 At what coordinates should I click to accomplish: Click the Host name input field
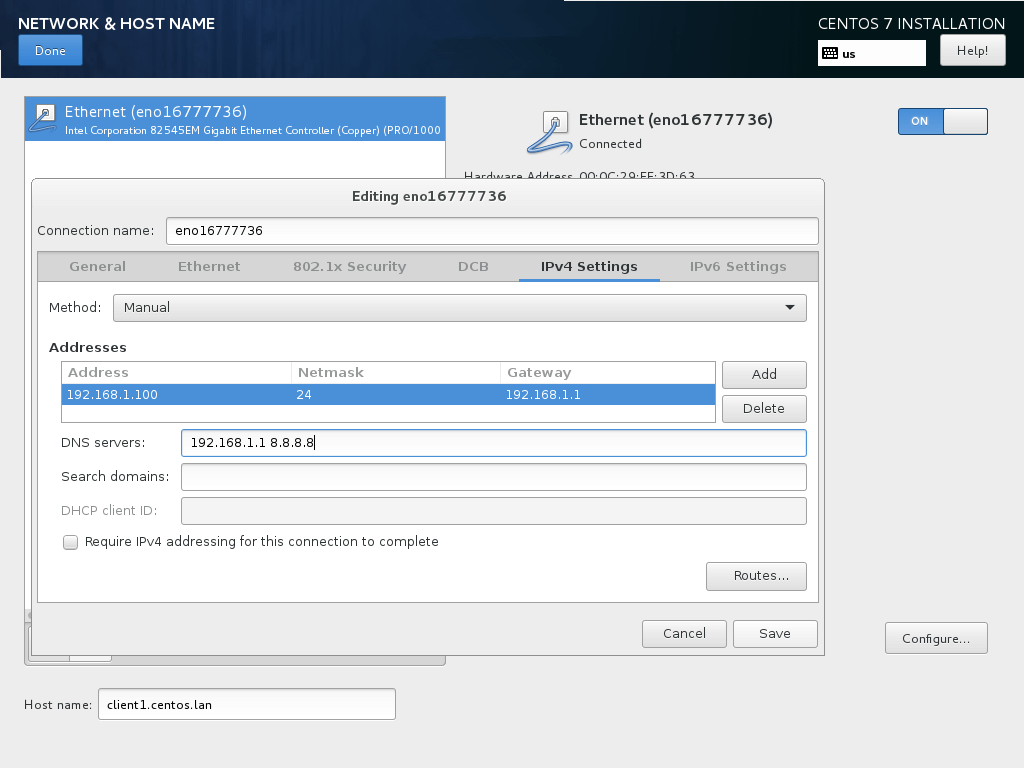coord(246,704)
